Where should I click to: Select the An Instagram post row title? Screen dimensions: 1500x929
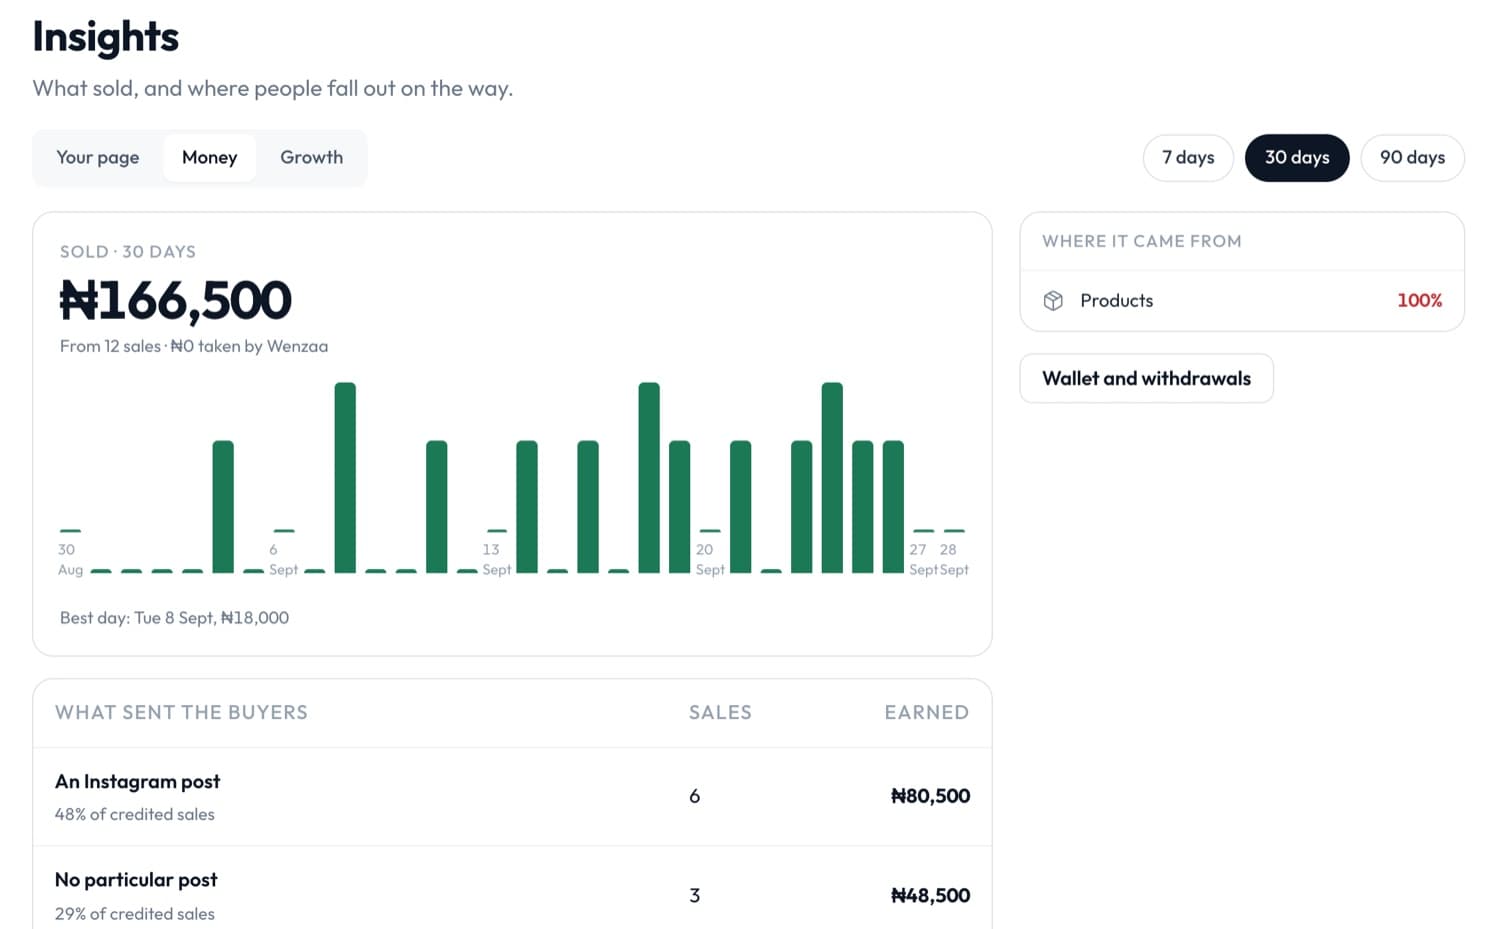138,782
